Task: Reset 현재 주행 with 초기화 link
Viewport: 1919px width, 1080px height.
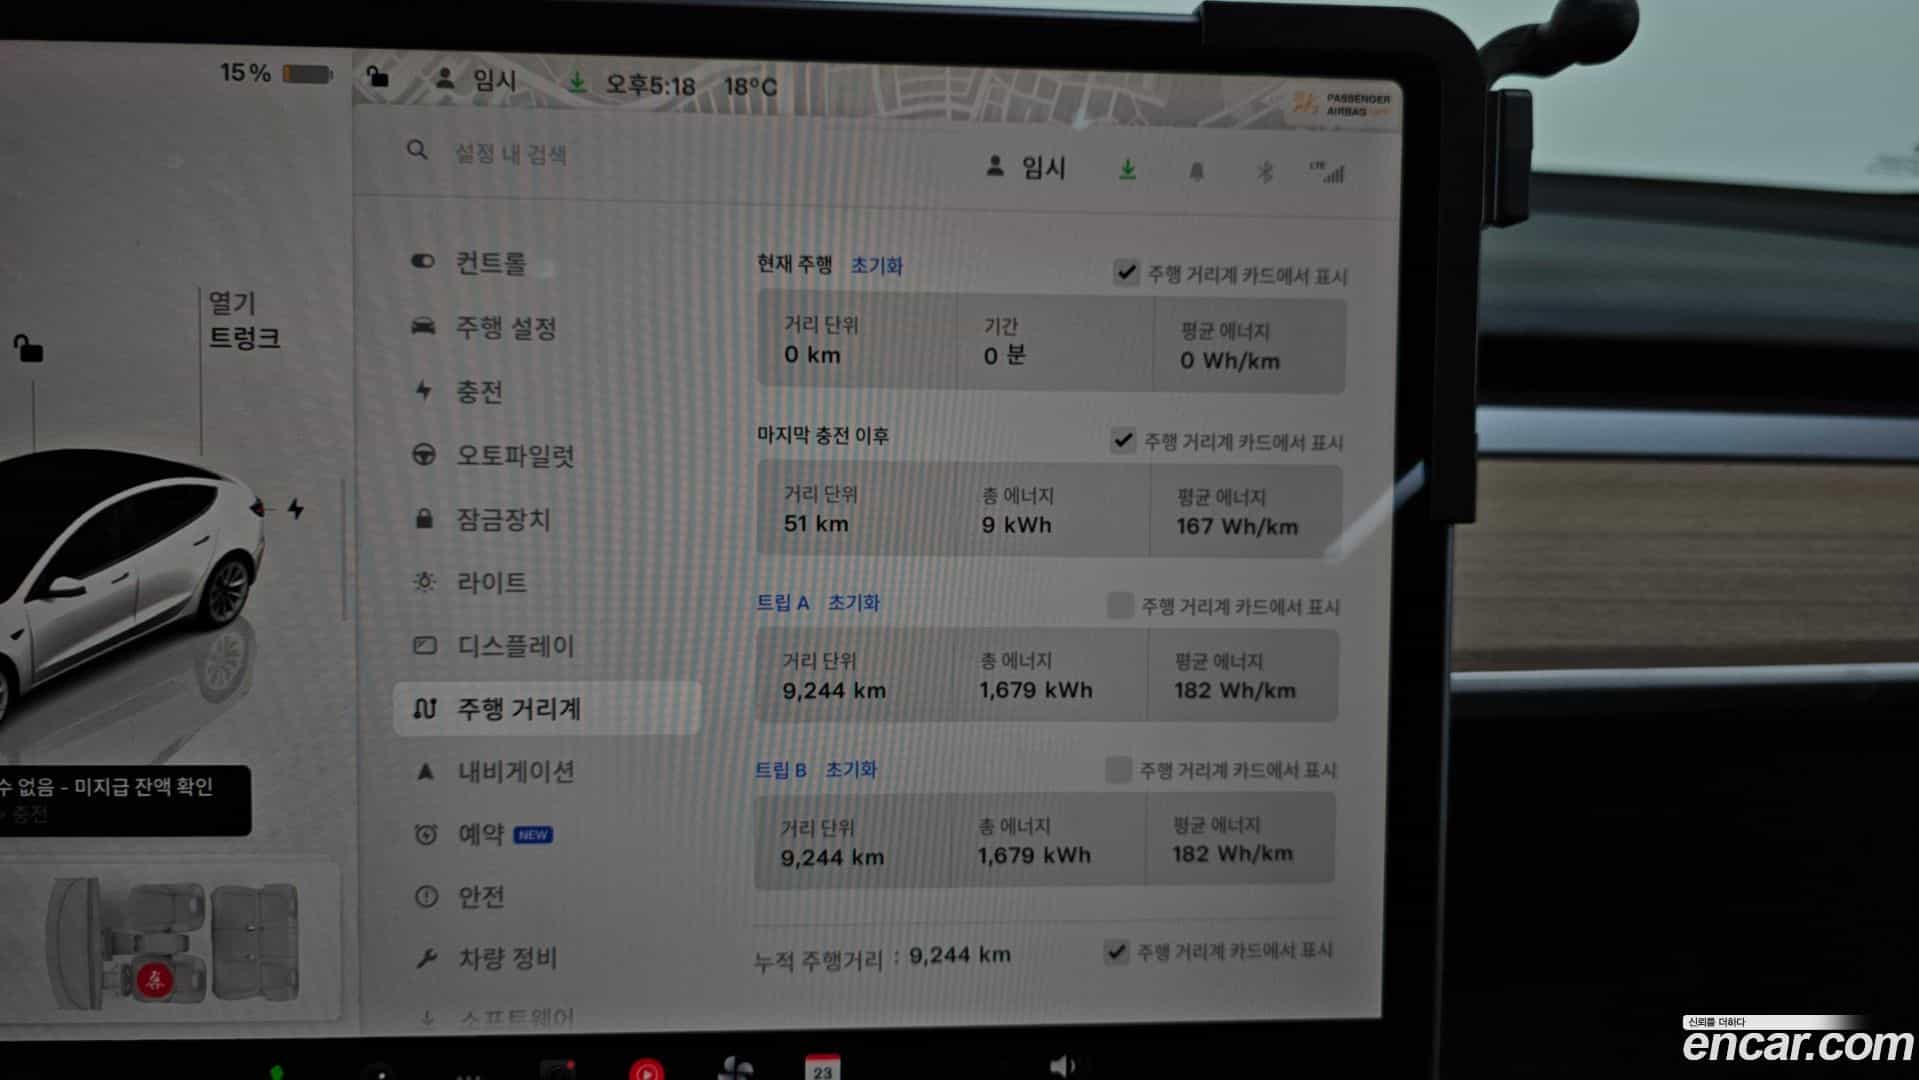Action: click(x=877, y=266)
